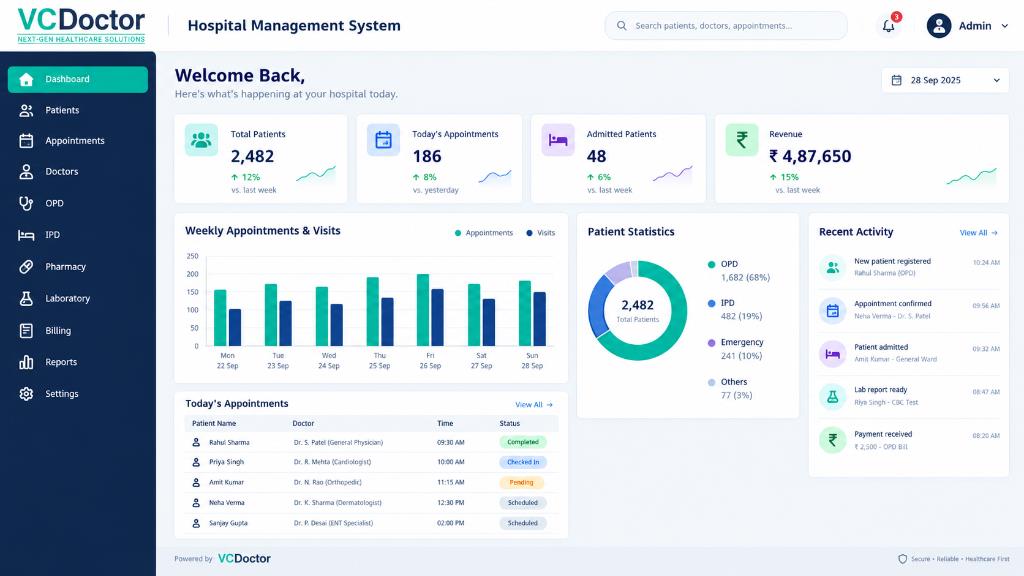Image resolution: width=1024 pixels, height=576 pixels.
Task: Click the OPD stethoscope icon
Action: pyautogui.click(x=26, y=203)
